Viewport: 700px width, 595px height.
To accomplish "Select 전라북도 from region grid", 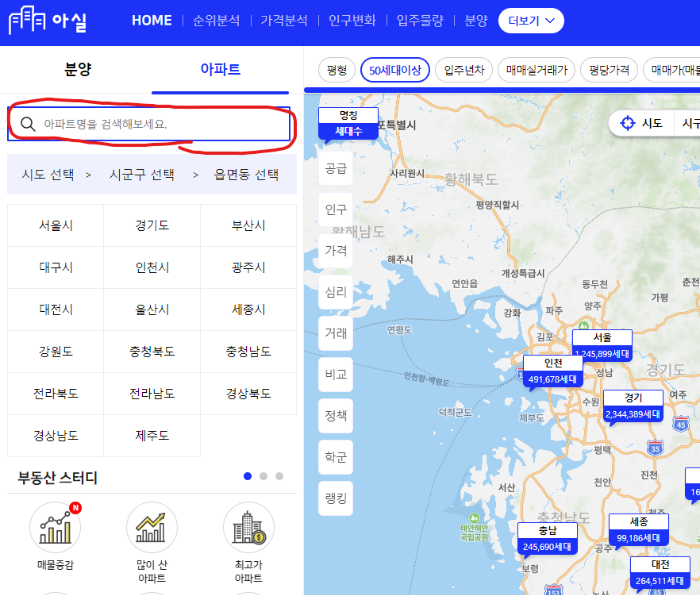I will click(x=55, y=393).
